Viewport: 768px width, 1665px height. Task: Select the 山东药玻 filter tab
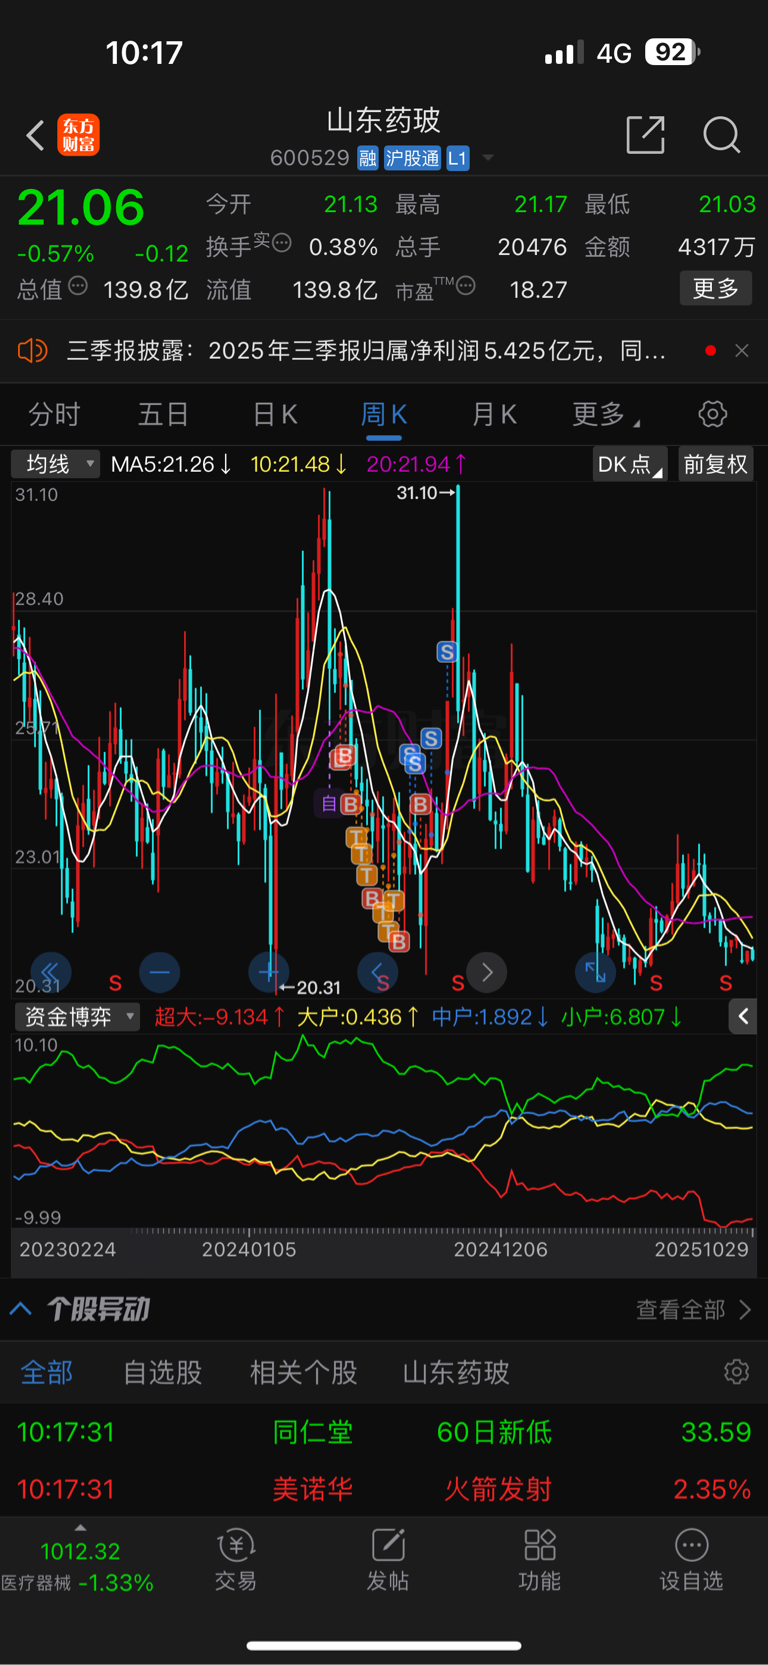point(456,1372)
